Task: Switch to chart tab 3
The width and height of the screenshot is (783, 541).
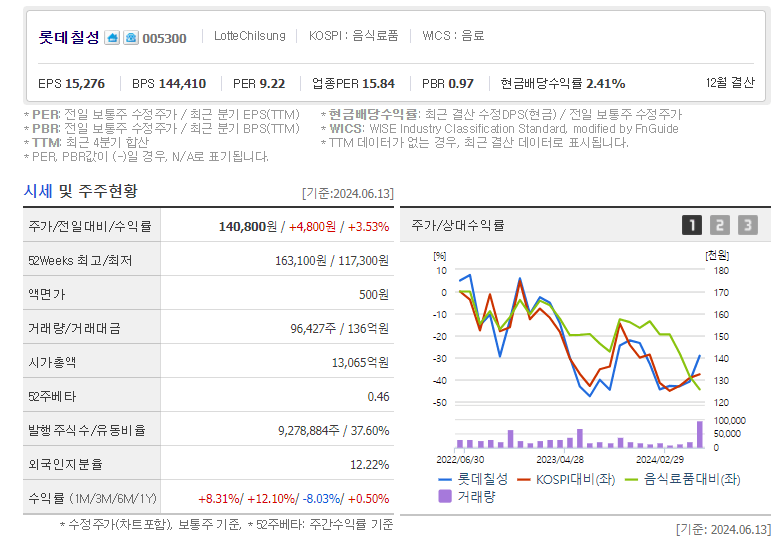Action: [x=748, y=225]
